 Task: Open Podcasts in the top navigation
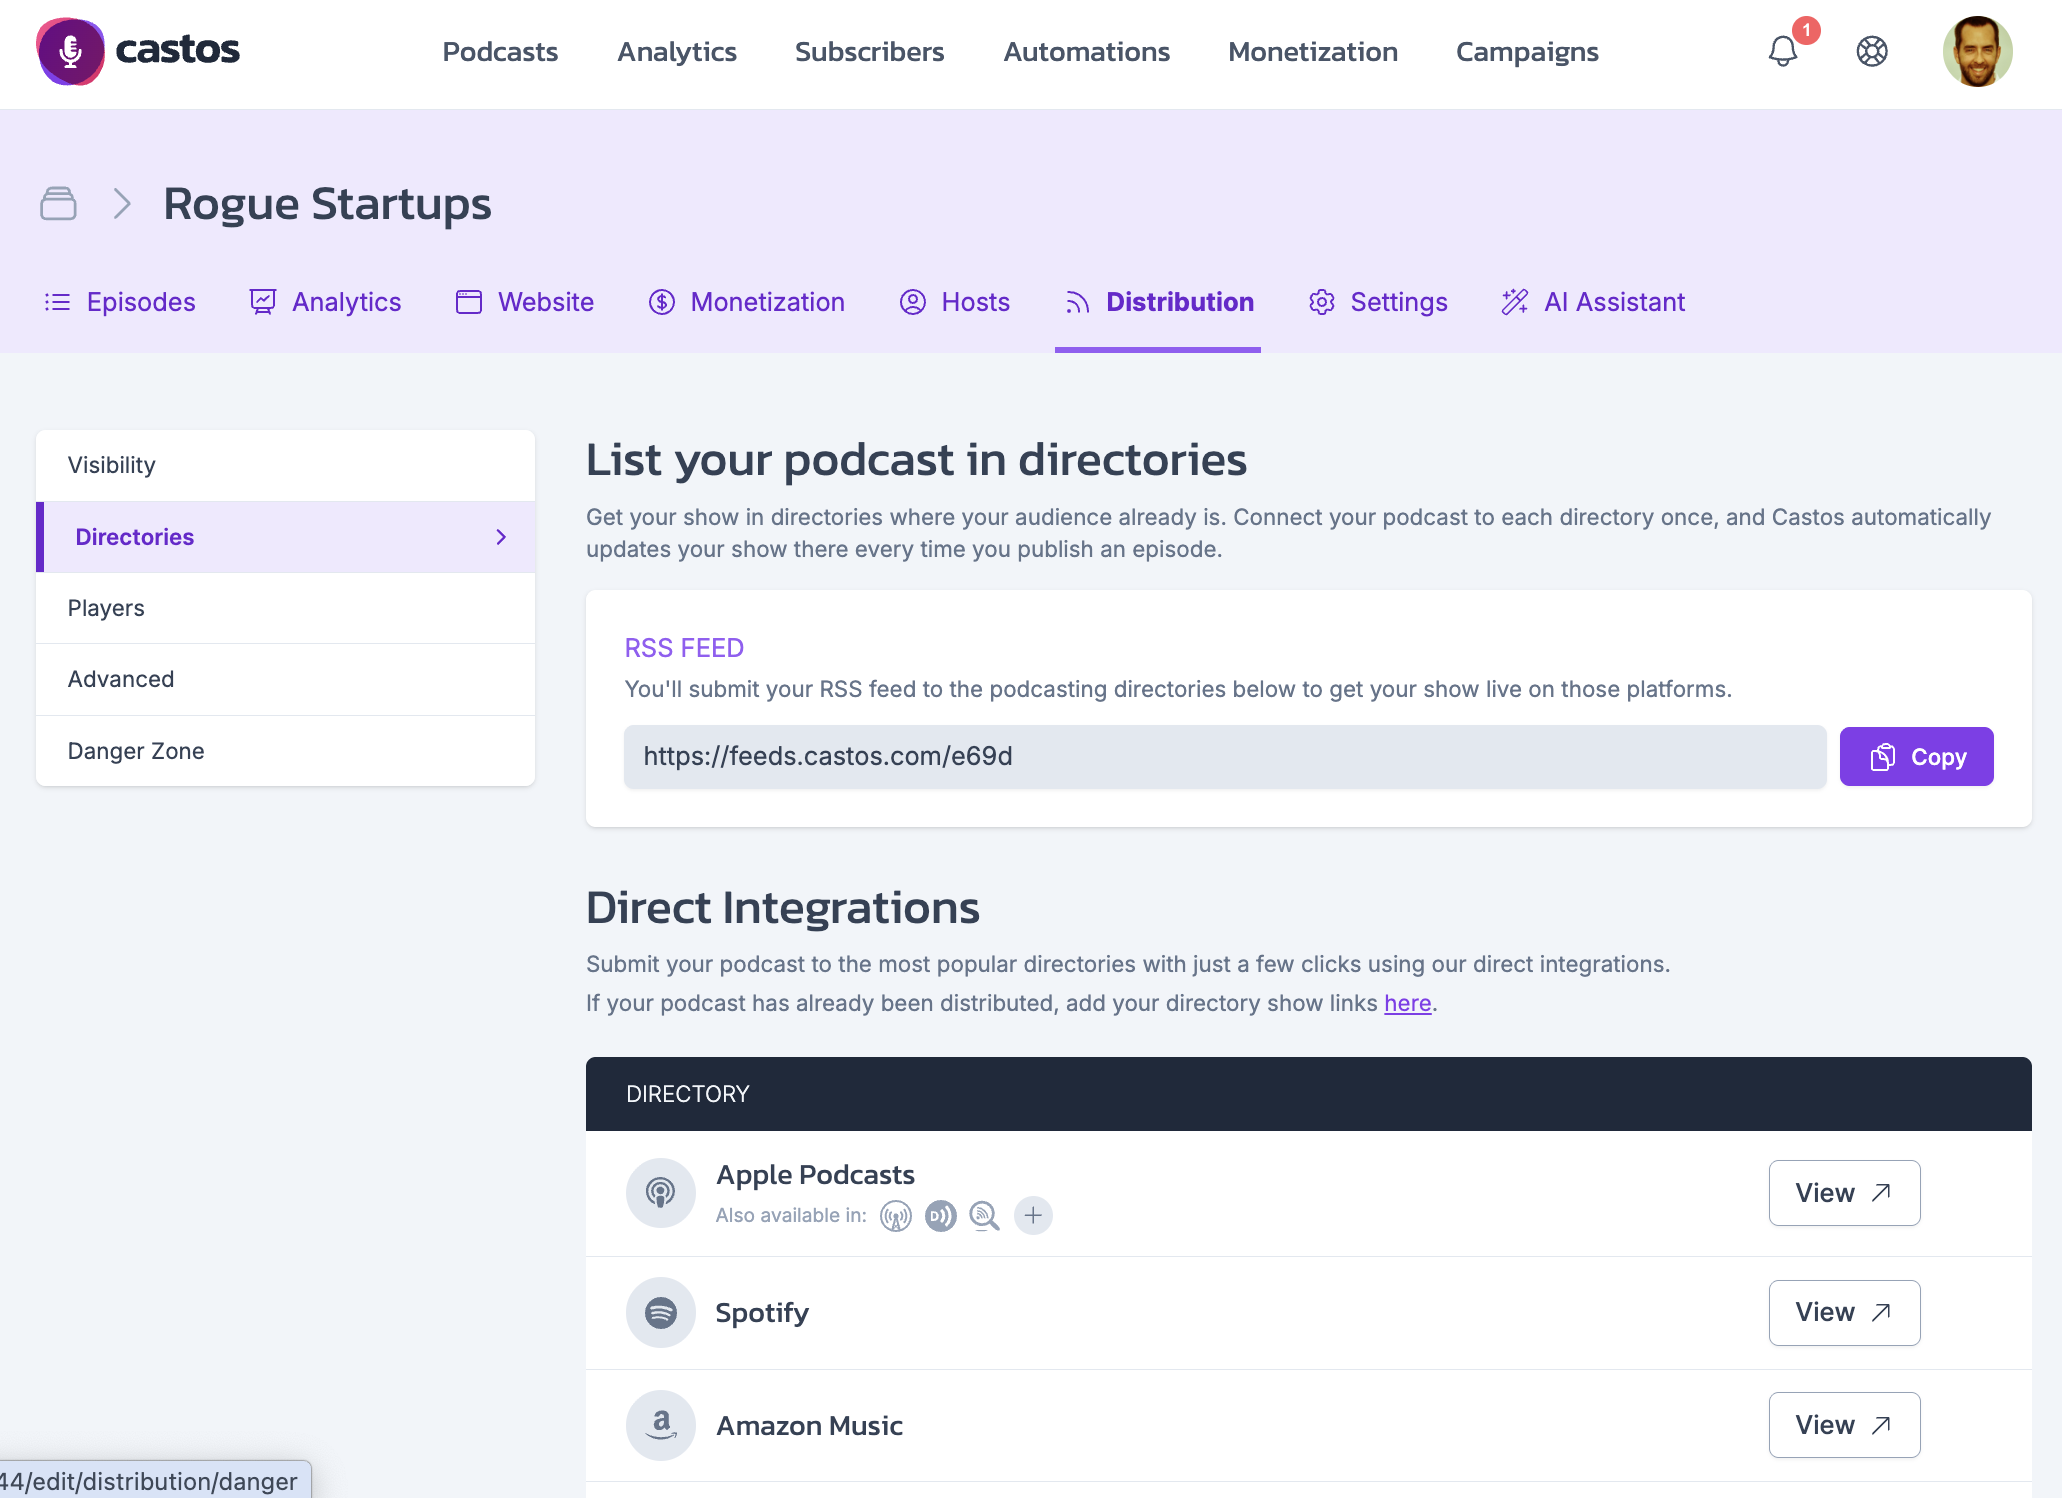coord(500,51)
